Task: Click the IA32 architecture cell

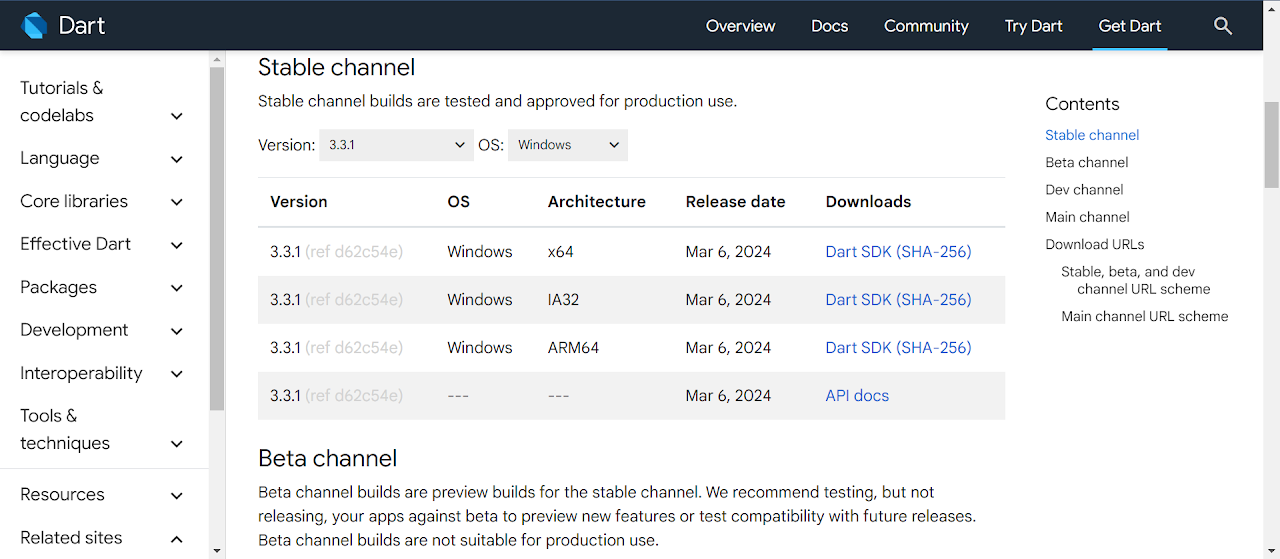Action: click(x=563, y=300)
